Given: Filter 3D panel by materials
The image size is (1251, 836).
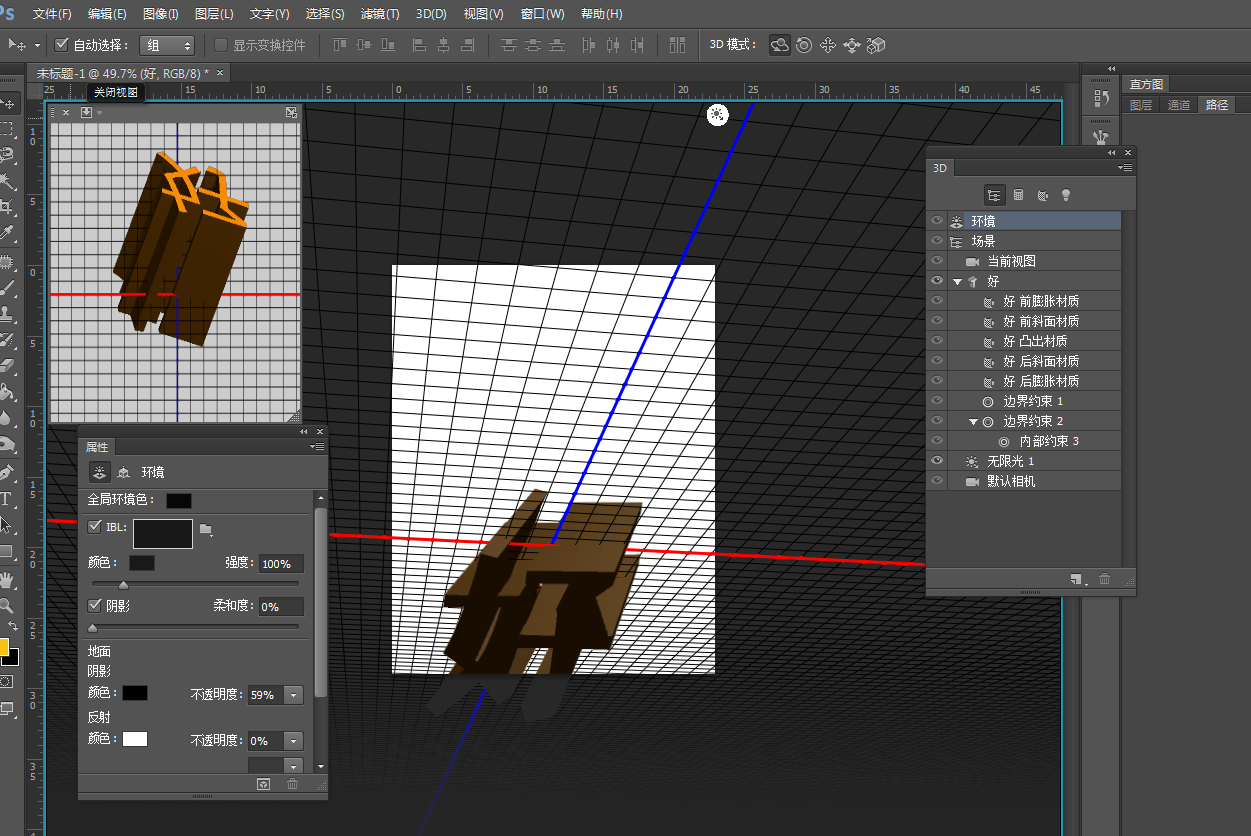Looking at the screenshot, I should tap(1042, 195).
